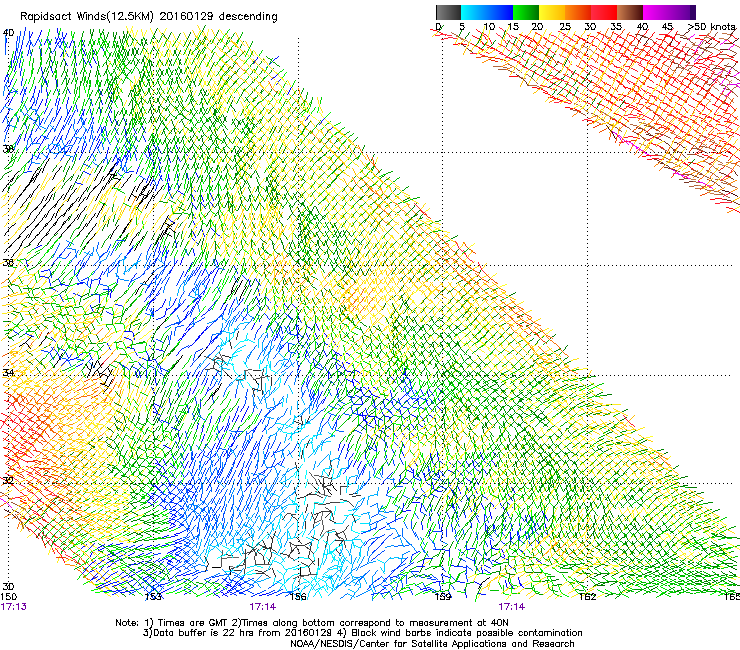Click the '35' legend scale label
This screenshot has width=740, height=650.
(616, 26)
